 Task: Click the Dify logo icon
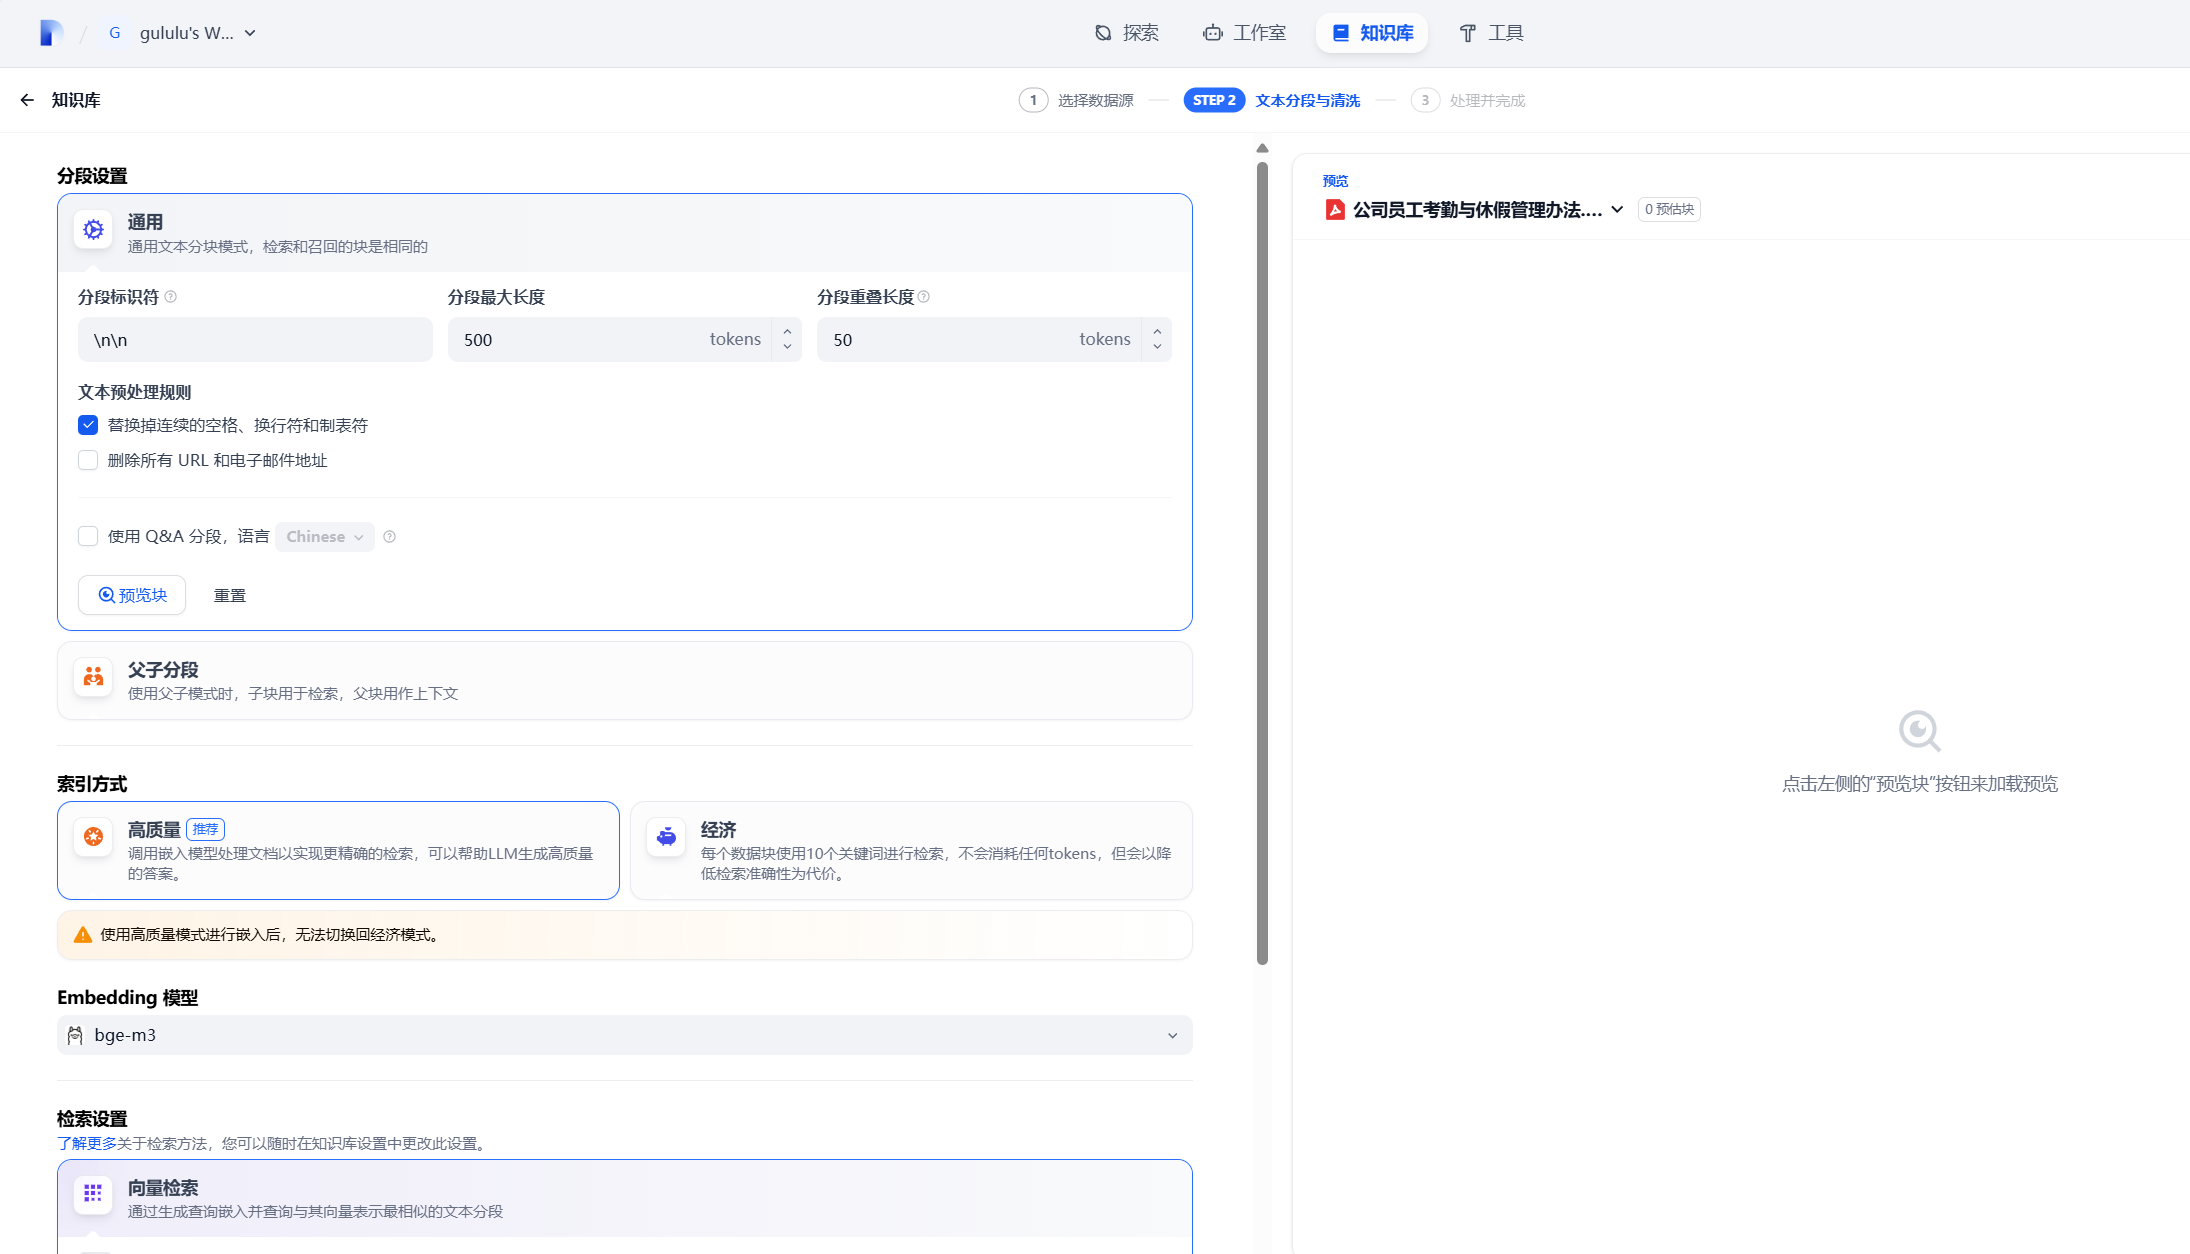coord(50,33)
